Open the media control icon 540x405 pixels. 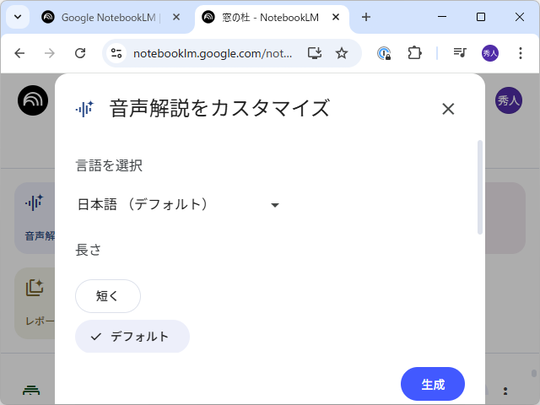pyautogui.click(x=460, y=53)
